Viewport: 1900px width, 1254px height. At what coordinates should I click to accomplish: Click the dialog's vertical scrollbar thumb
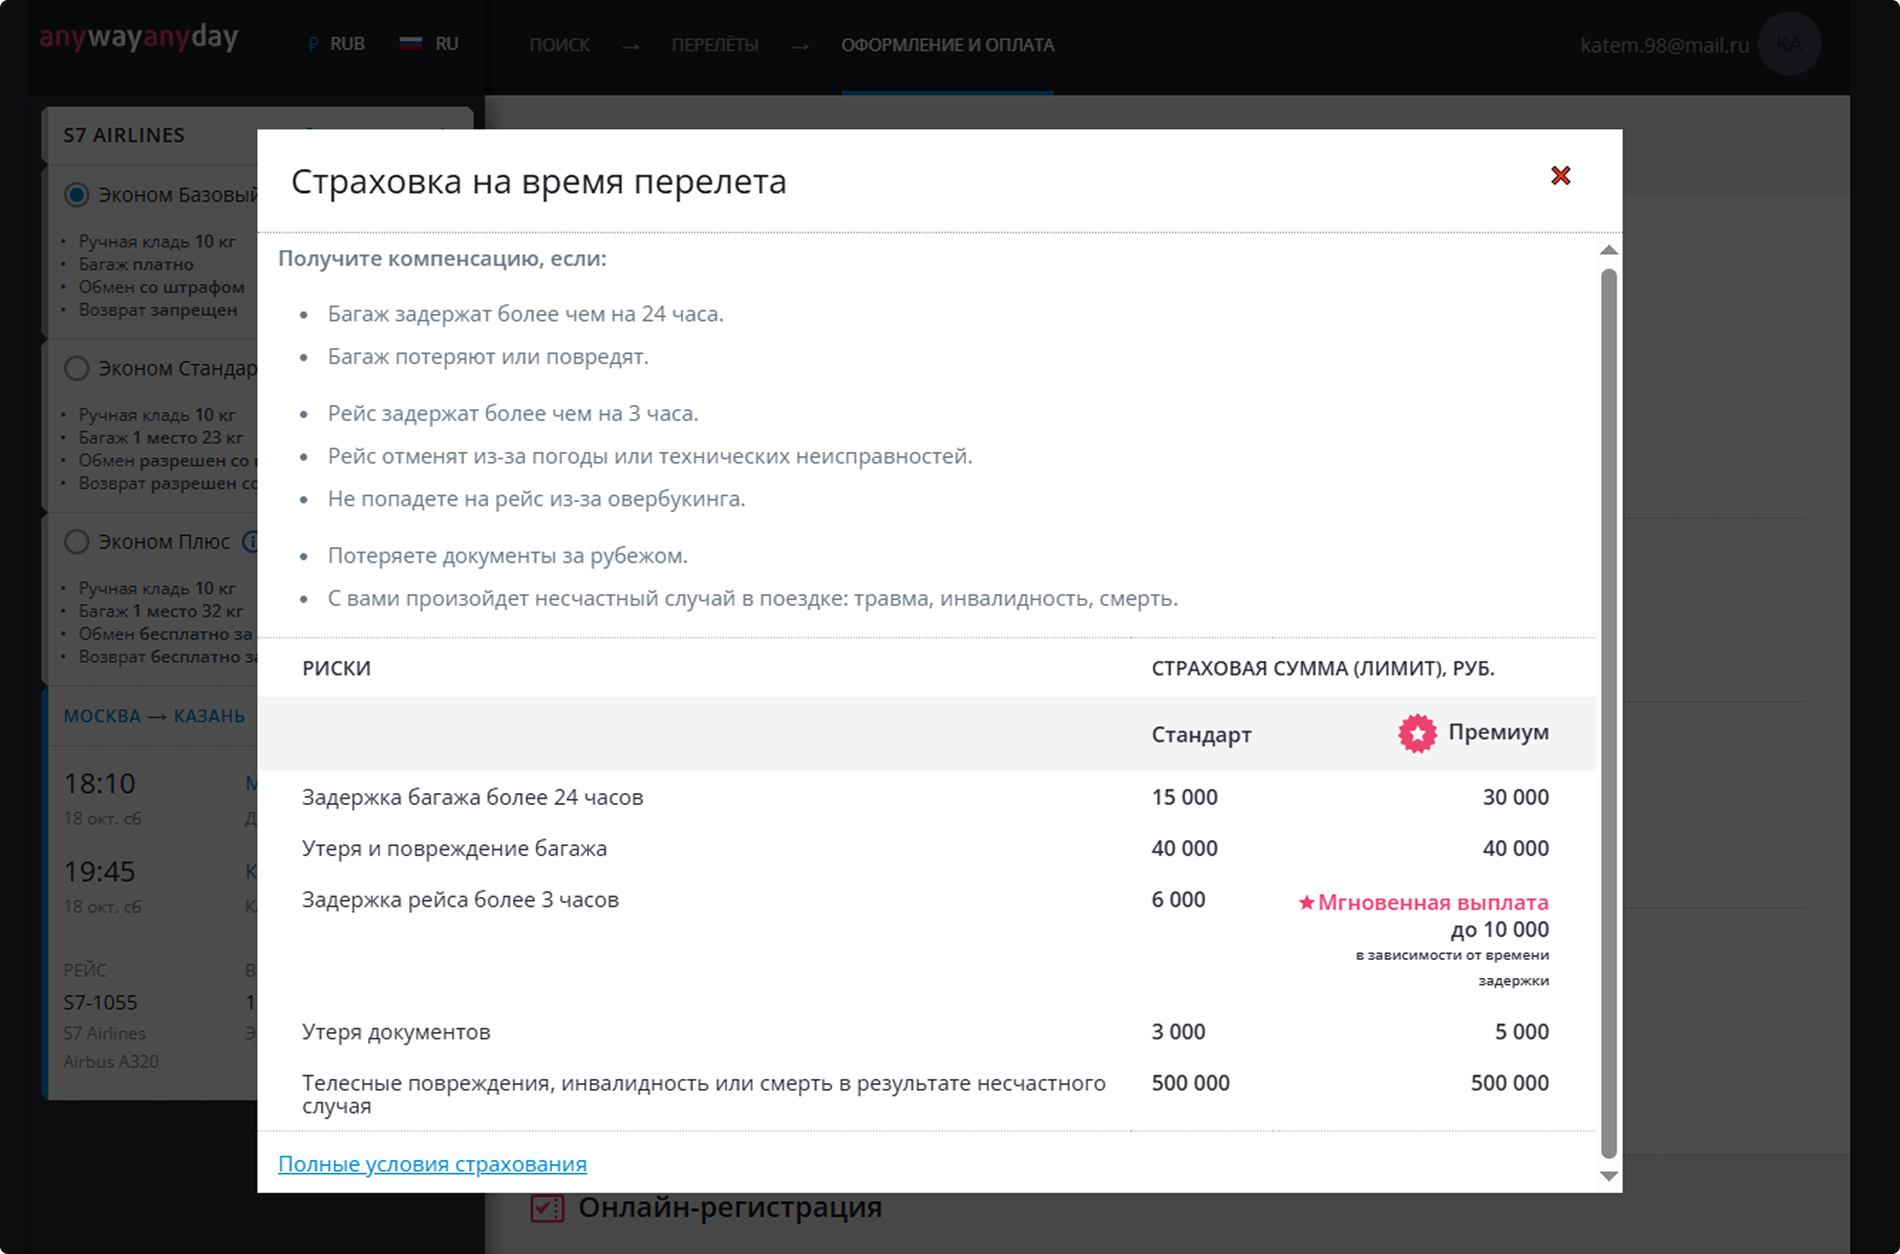pos(1608,700)
